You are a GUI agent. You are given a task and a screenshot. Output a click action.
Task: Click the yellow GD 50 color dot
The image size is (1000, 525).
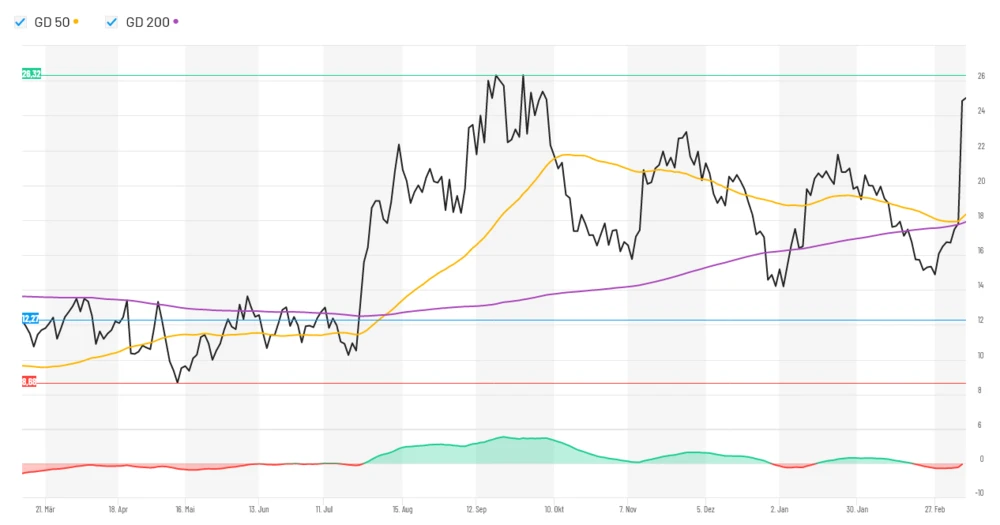coord(76,21)
